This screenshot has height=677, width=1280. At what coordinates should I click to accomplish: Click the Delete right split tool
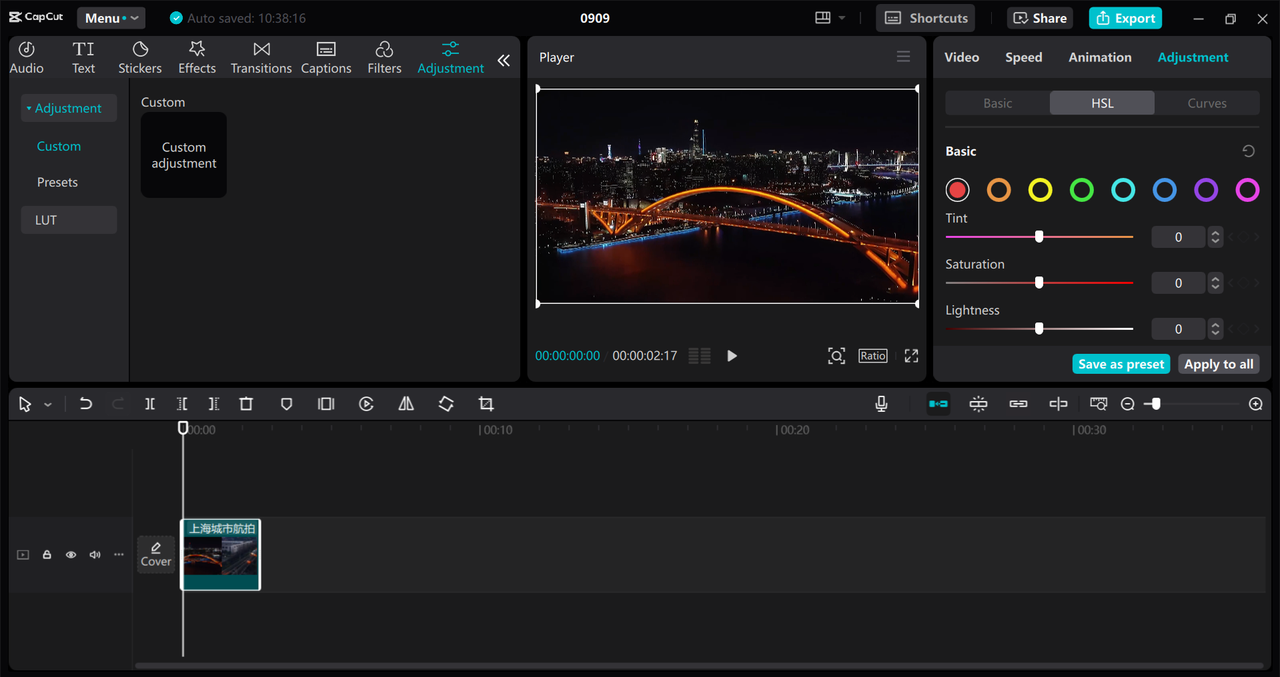pos(214,404)
